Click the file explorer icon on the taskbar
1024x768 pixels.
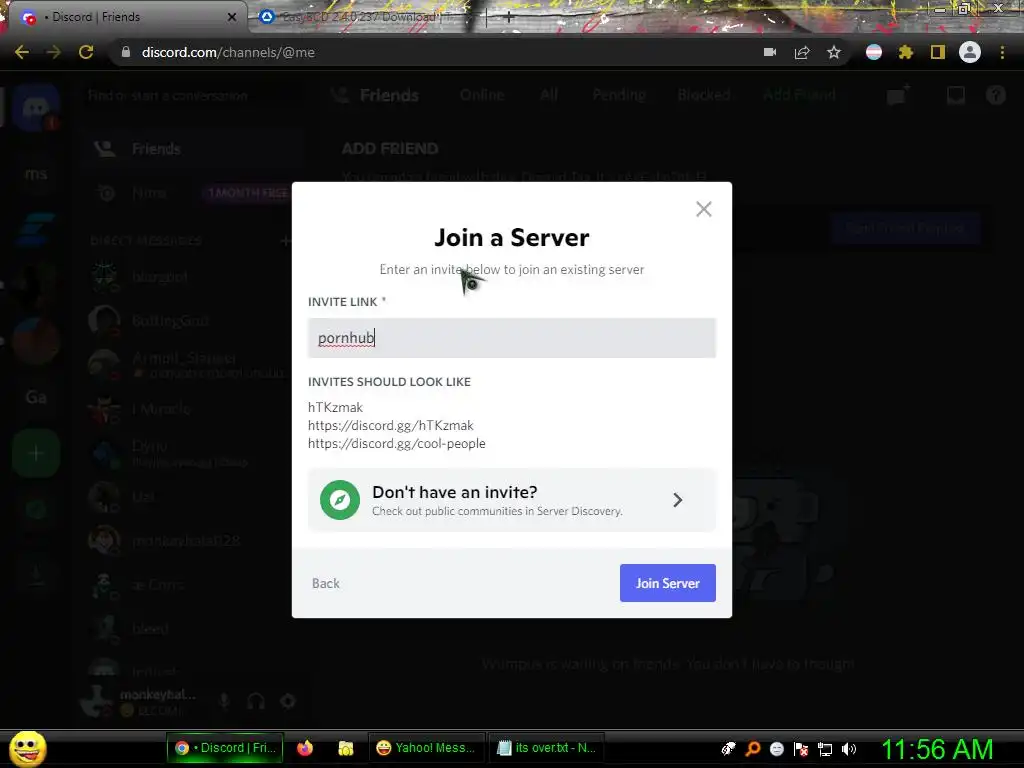345,748
